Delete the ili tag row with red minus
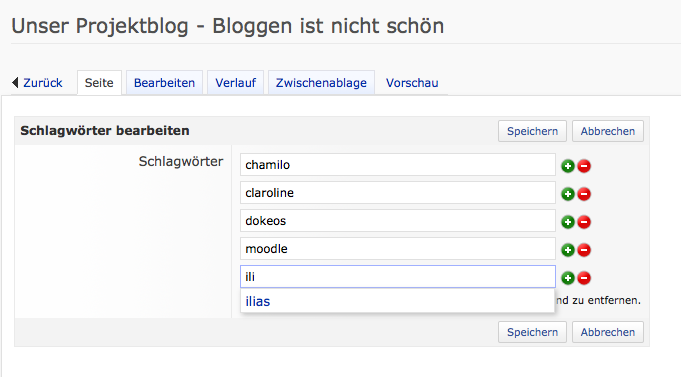Image resolution: width=681 pixels, height=377 pixels. tap(584, 278)
